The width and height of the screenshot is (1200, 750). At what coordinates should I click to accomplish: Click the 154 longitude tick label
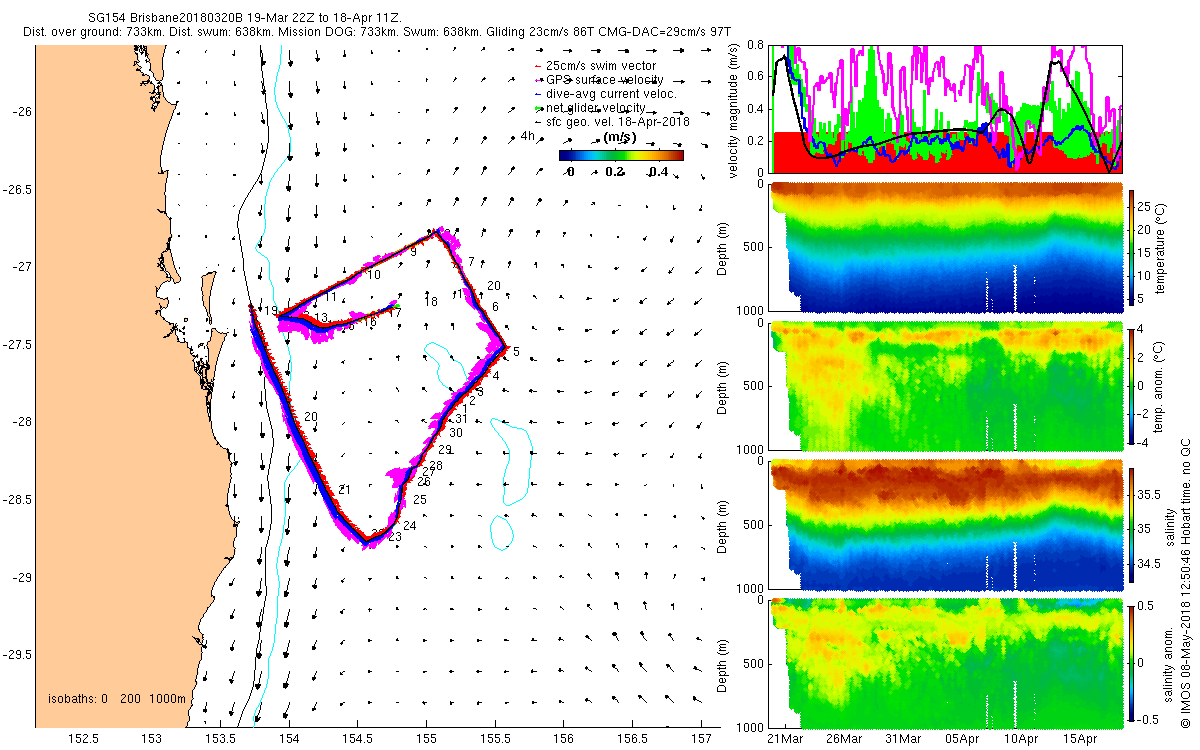(289, 739)
